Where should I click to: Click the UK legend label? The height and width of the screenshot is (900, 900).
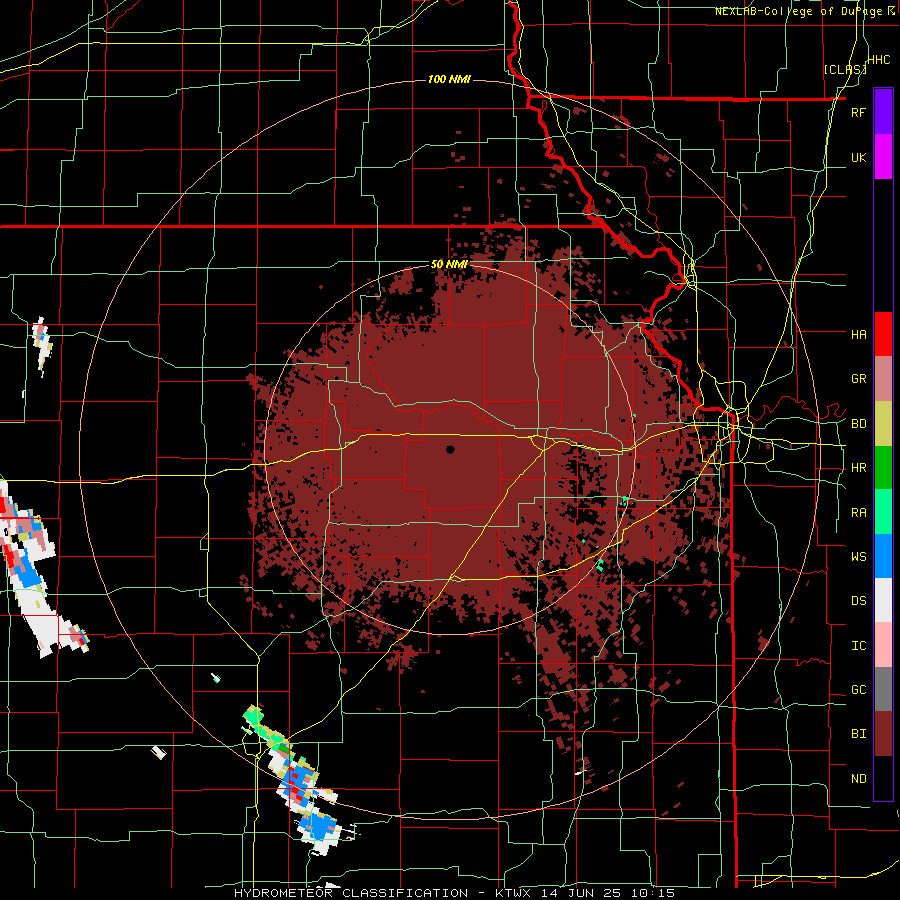(x=858, y=157)
